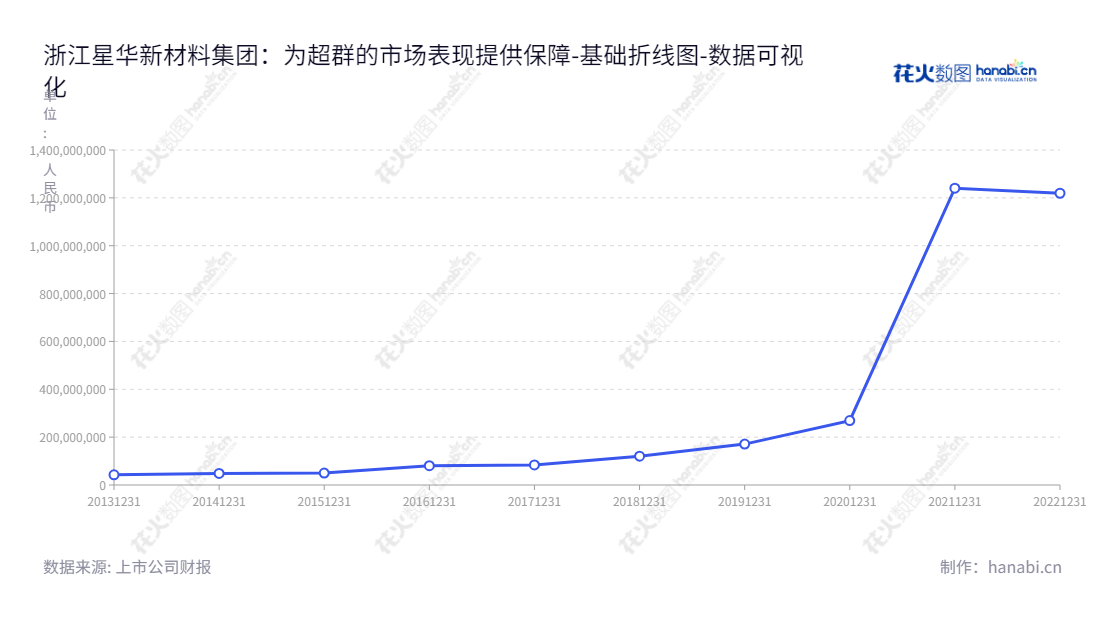This screenshot has height=620, width=1100.
Task: Click the x-axis label 20171231
Action: [535, 501]
